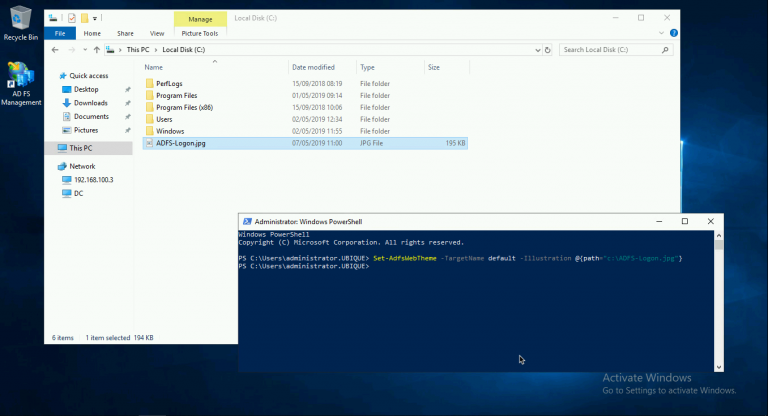Expand the address bar history dropdown
768x416 pixels.
point(537,50)
